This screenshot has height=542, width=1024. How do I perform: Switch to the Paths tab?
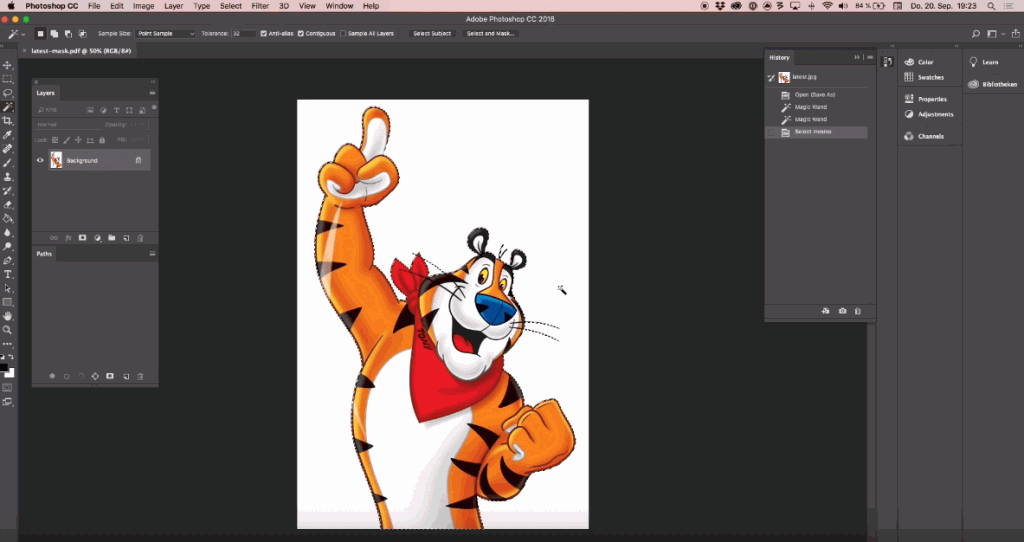pyautogui.click(x=44, y=253)
